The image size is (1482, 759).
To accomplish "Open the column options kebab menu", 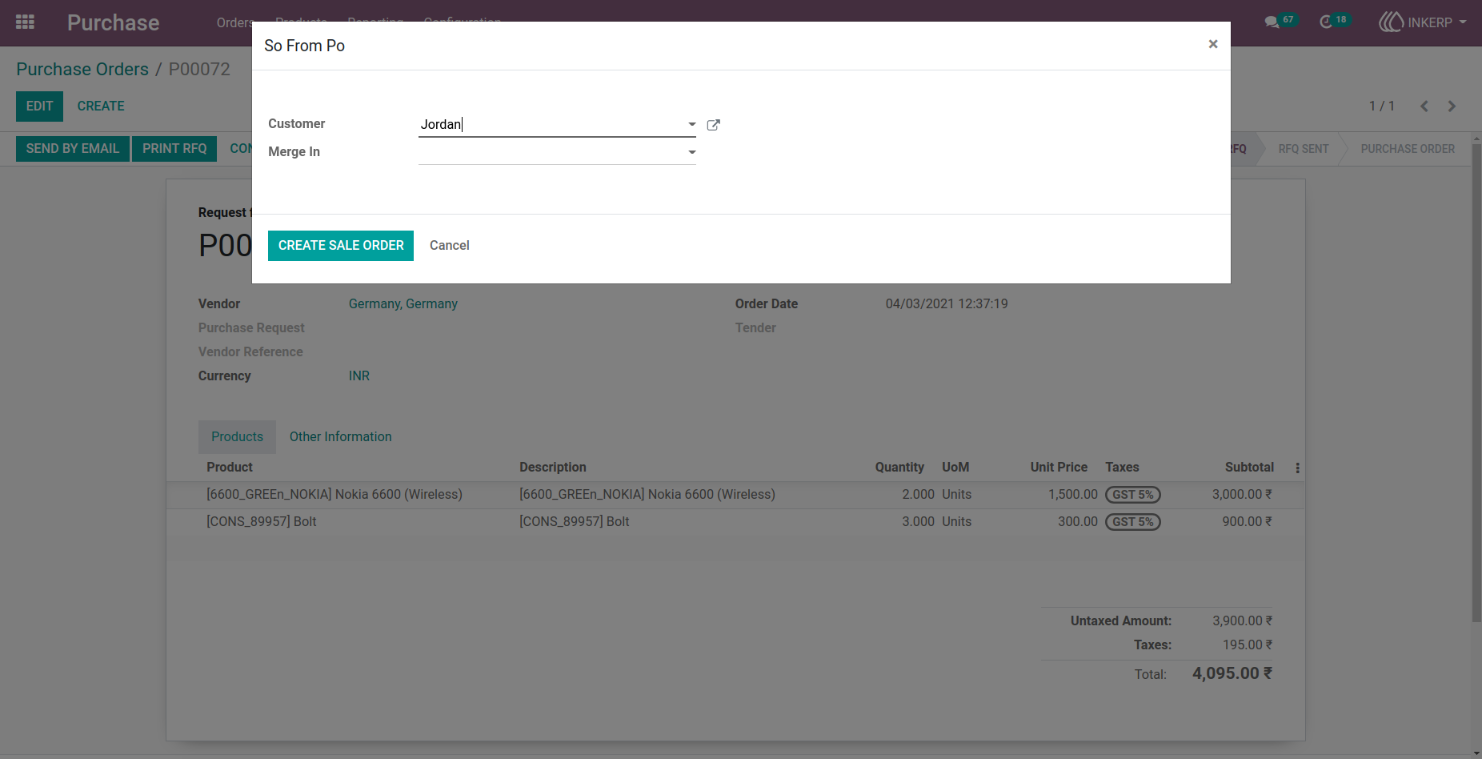I will (x=1298, y=467).
